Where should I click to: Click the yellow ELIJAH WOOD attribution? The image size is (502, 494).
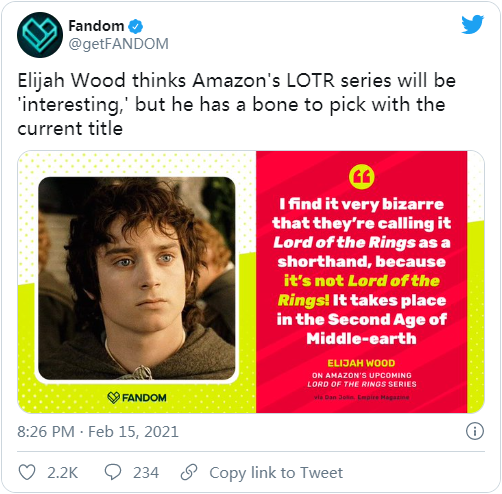[361, 363]
